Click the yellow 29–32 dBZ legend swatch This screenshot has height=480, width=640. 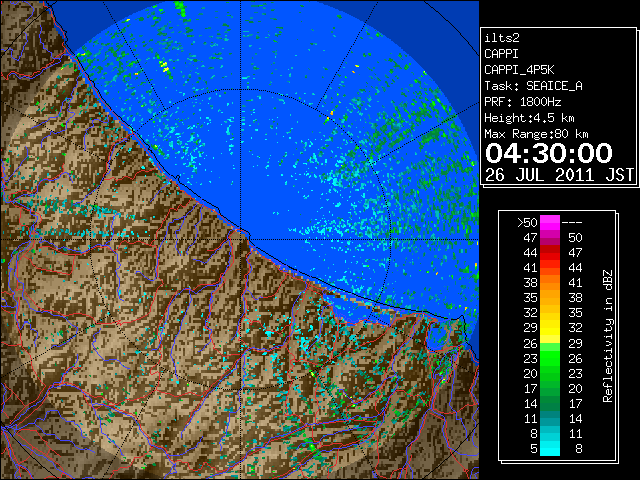coord(550,328)
